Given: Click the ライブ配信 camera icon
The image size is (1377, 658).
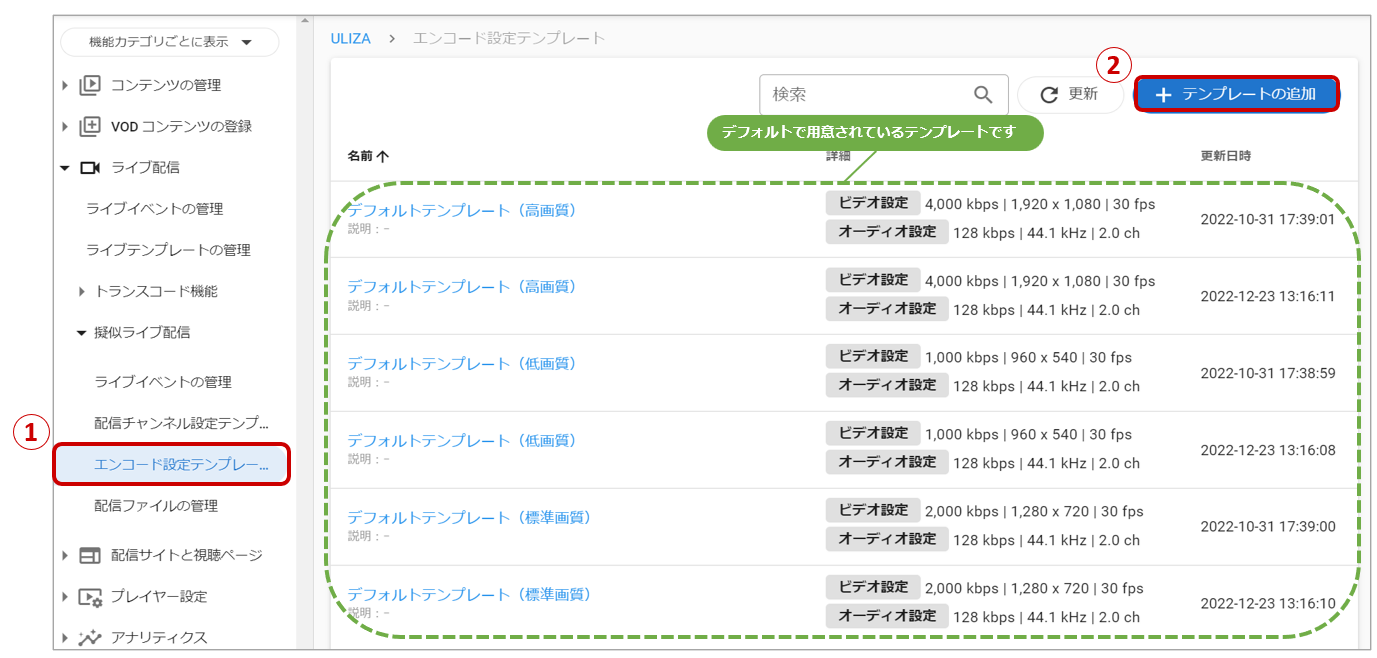Looking at the screenshot, I should click(x=90, y=168).
